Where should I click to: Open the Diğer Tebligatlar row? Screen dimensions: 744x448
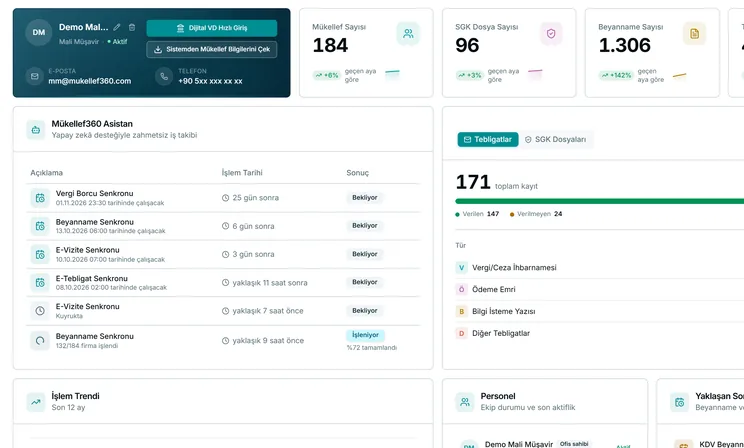click(x=600, y=333)
